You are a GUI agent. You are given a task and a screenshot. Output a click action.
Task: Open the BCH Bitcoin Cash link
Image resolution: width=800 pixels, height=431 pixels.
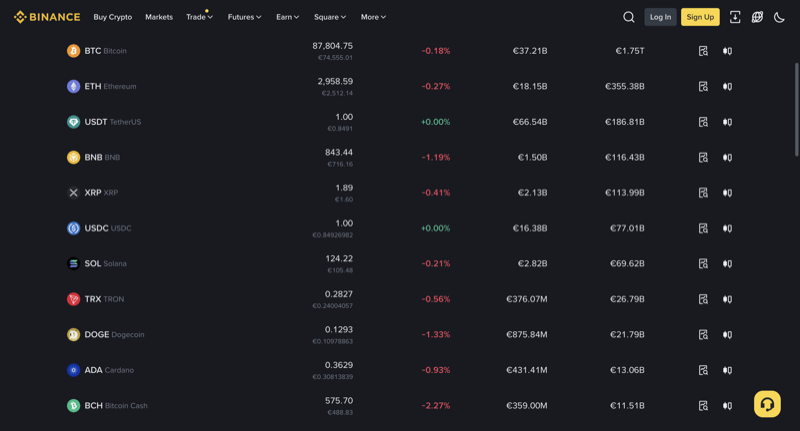coord(107,405)
